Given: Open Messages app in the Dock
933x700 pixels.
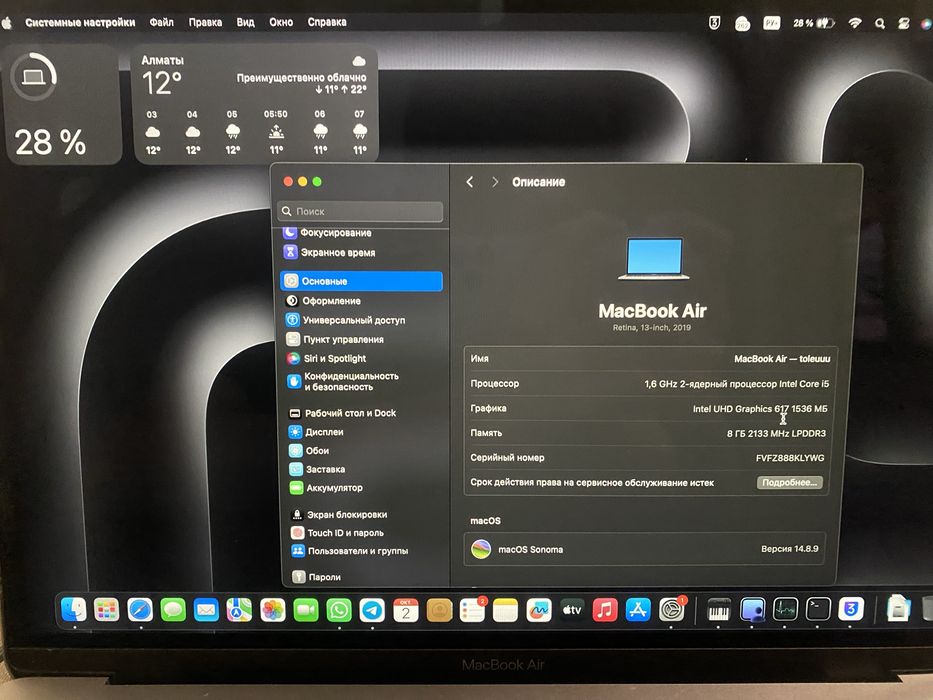Looking at the screenshot, I should click(173, 610).
